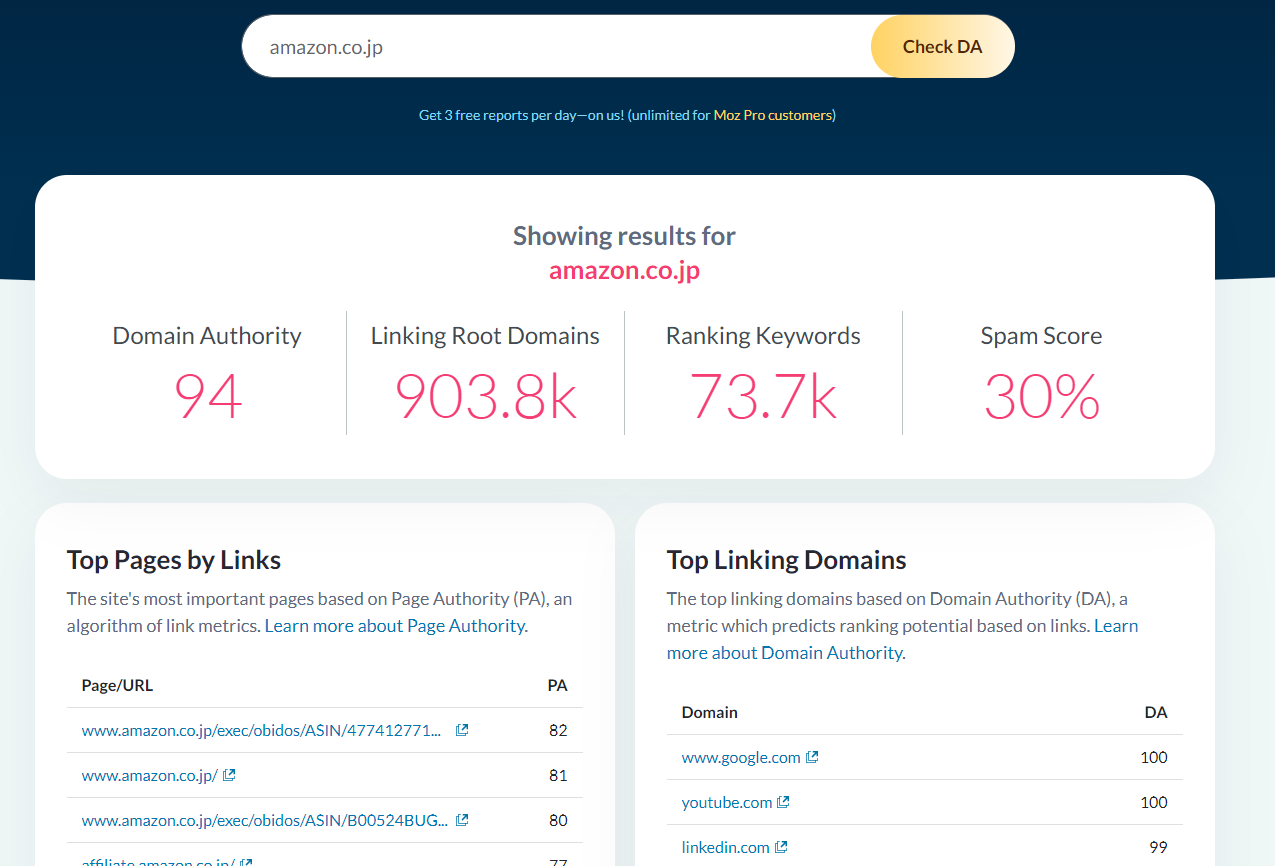This screenshot has height=866, width=1275.
Task: Click the Top Pages by Links heading
Action: coord(174,560)
